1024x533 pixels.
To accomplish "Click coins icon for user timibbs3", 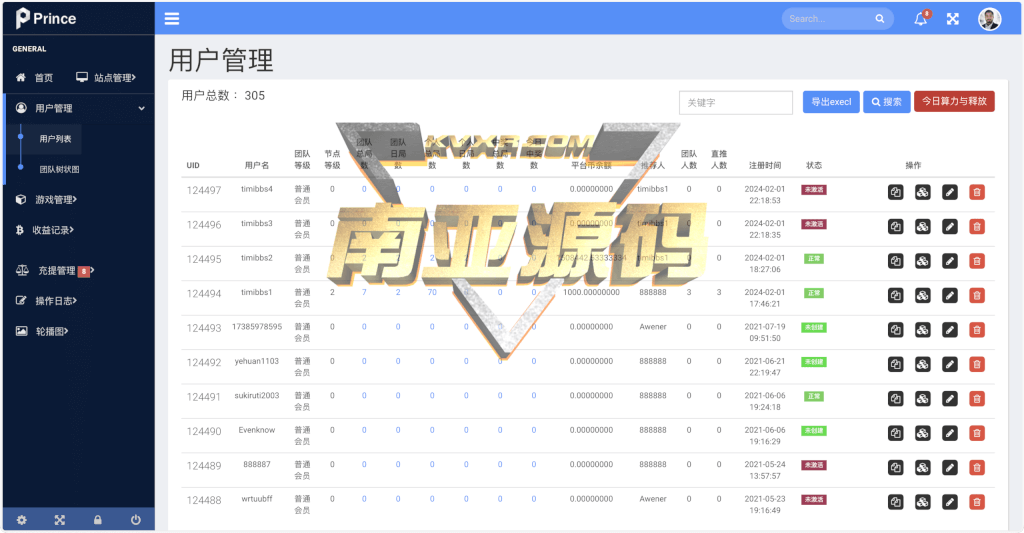I will [x=922, y=227].
